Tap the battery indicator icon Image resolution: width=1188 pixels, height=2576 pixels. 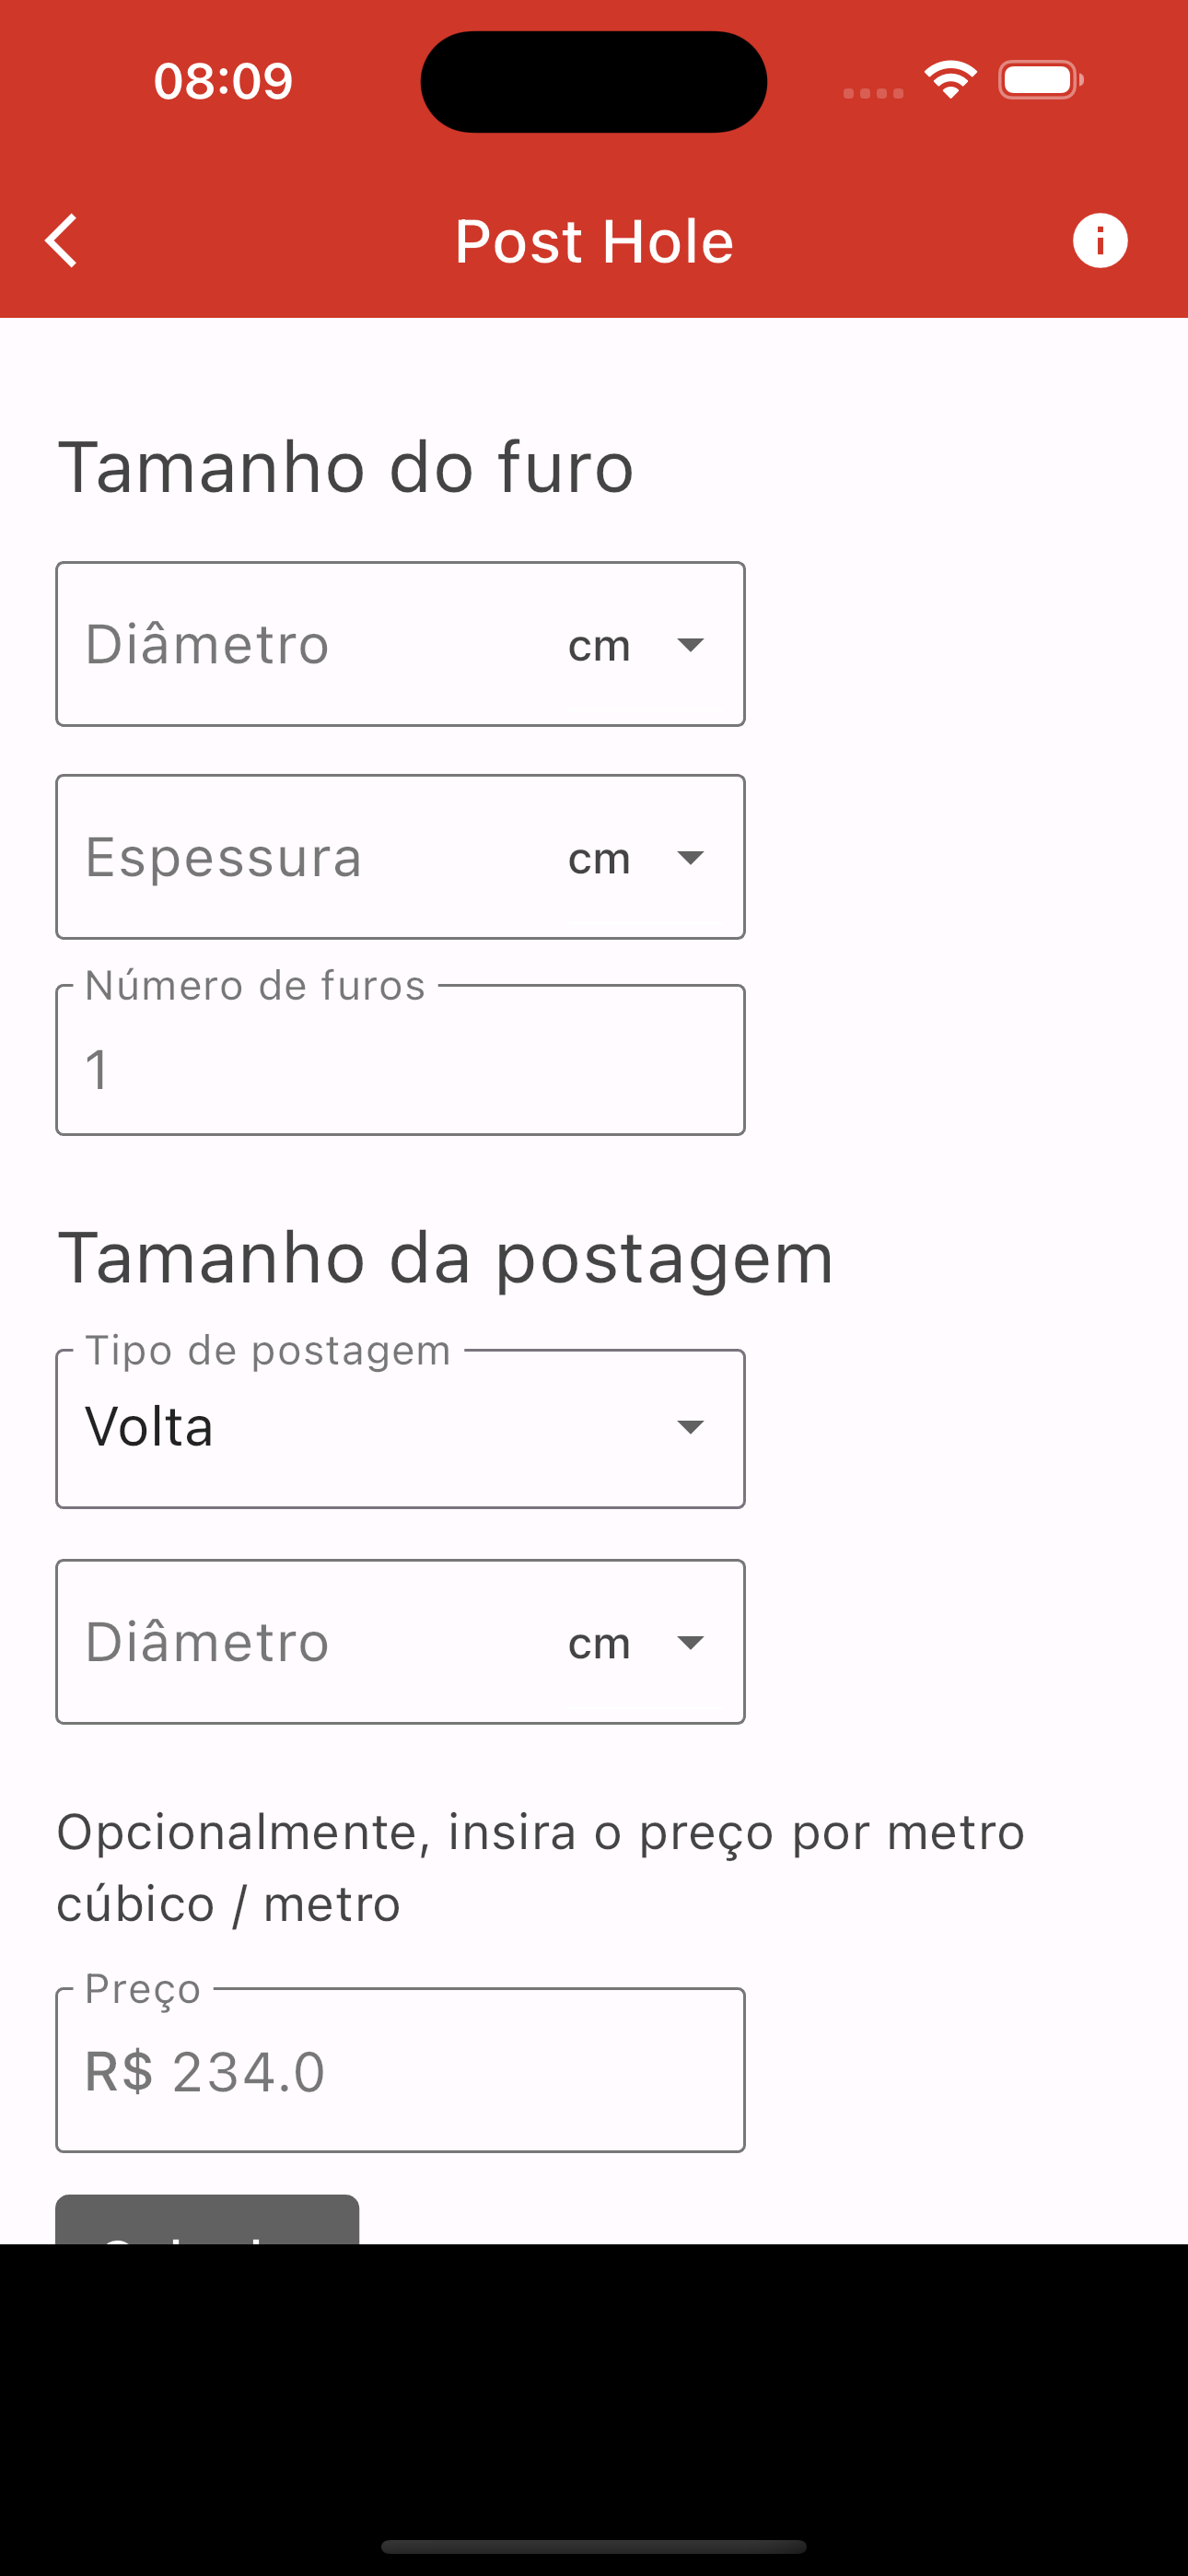(x=1041, y=80)
